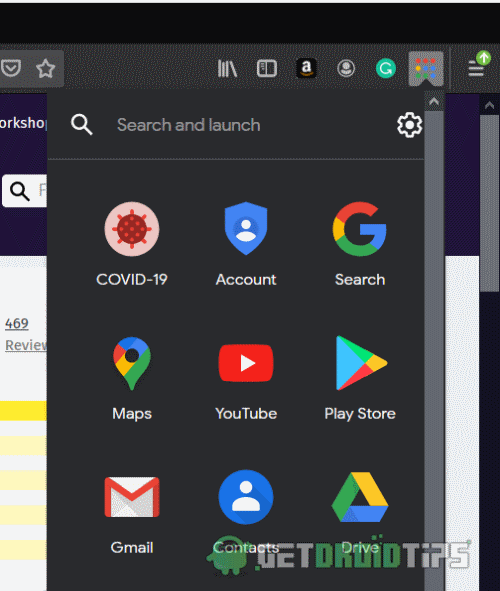Launch Google Search shortcut
The width and height of the screenshot is (500, 591).
click(x=360, y=244)
